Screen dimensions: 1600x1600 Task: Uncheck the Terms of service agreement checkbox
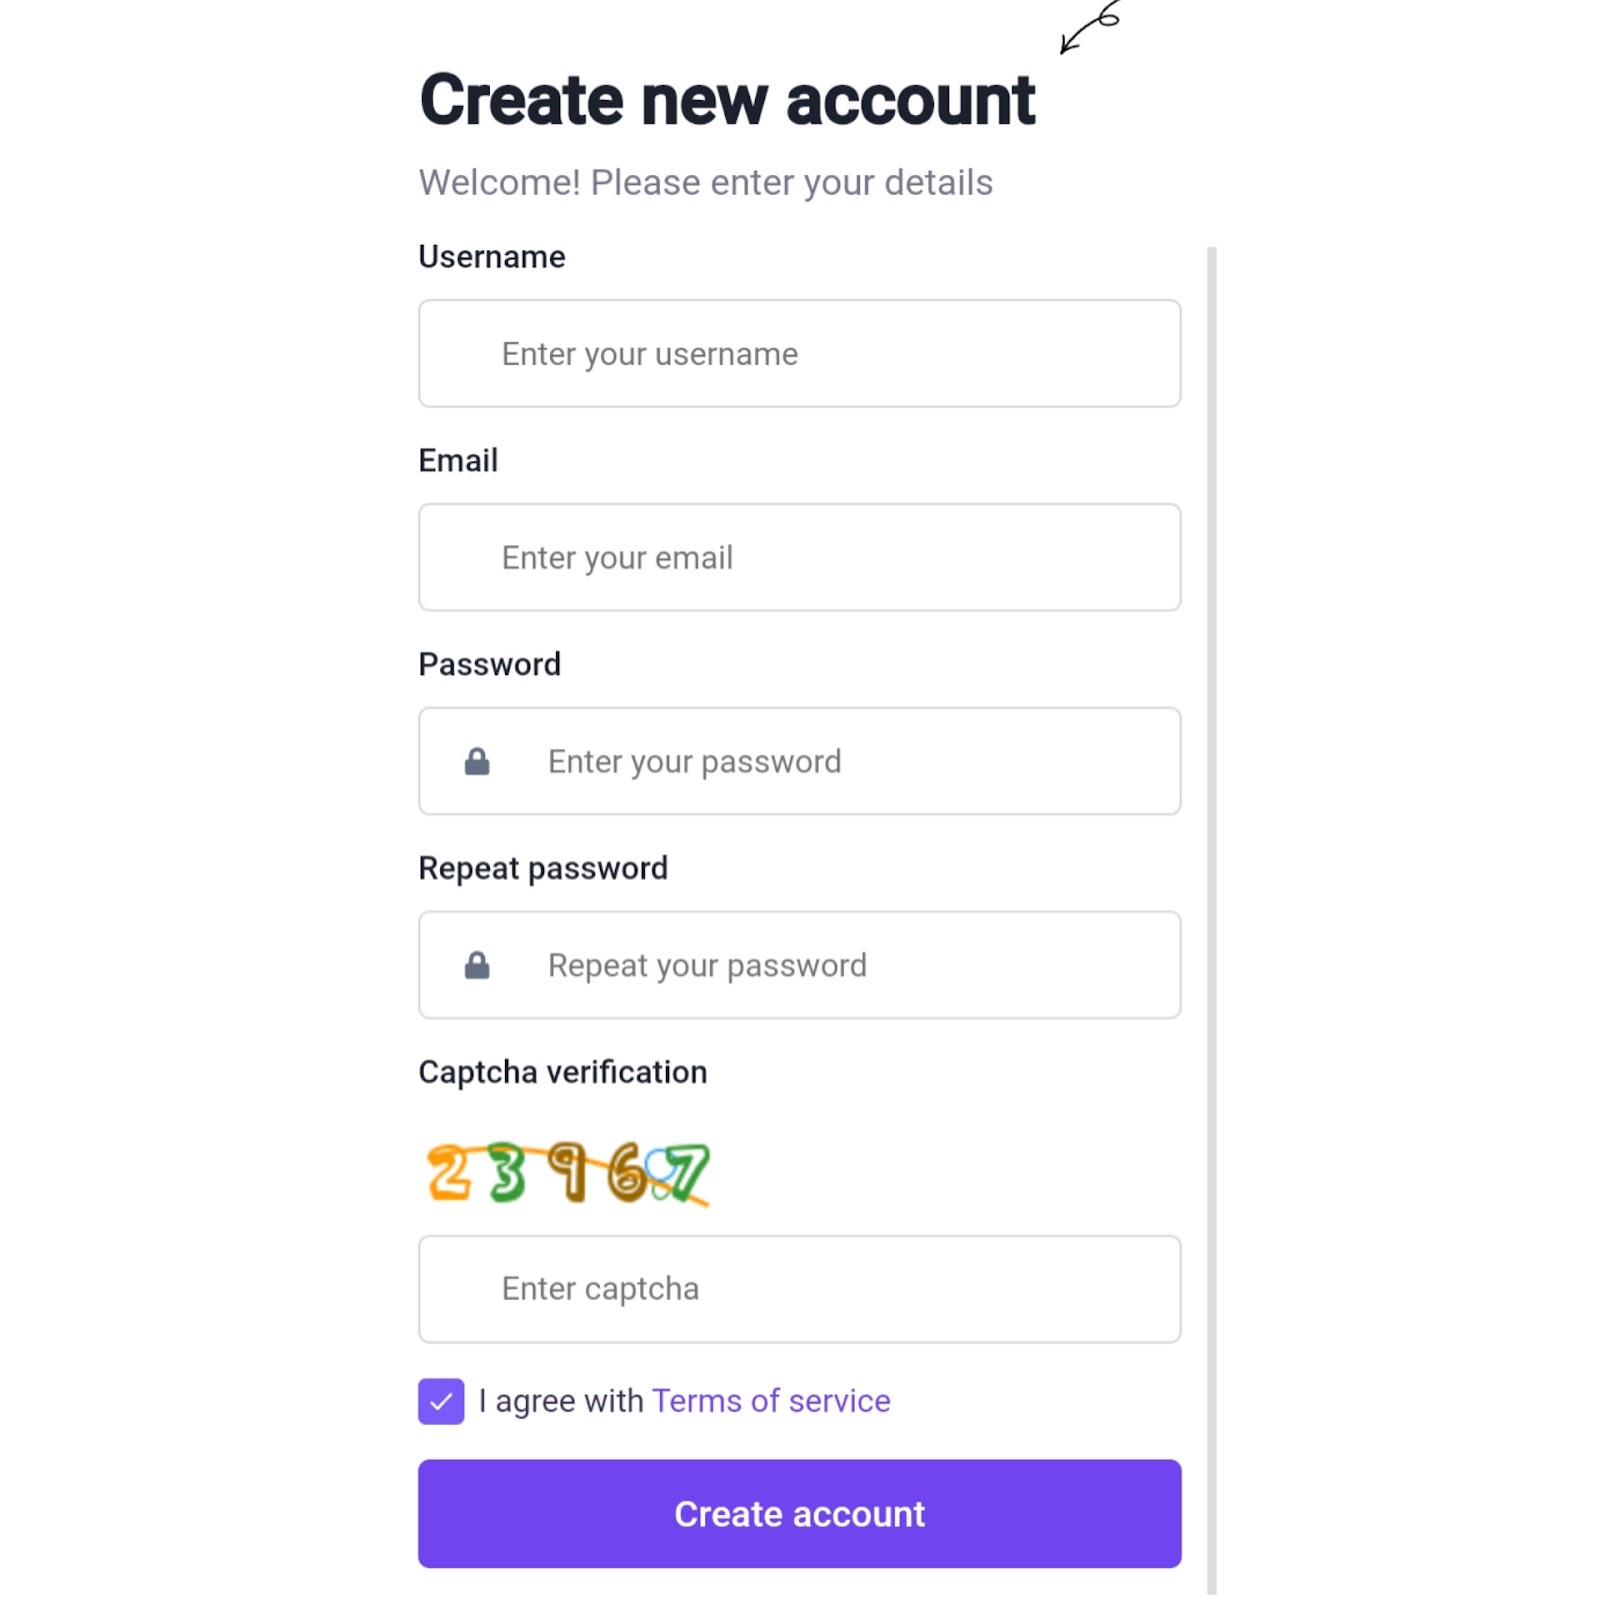[x=441, y=1401]
